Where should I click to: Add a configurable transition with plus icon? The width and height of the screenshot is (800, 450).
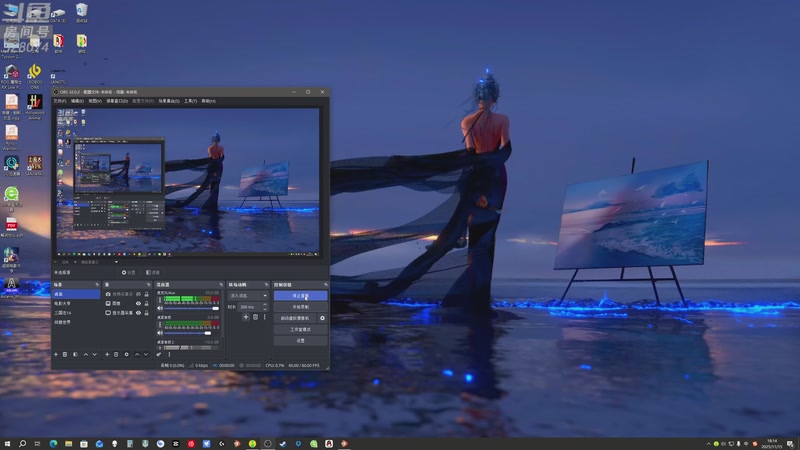click(246, 317)
